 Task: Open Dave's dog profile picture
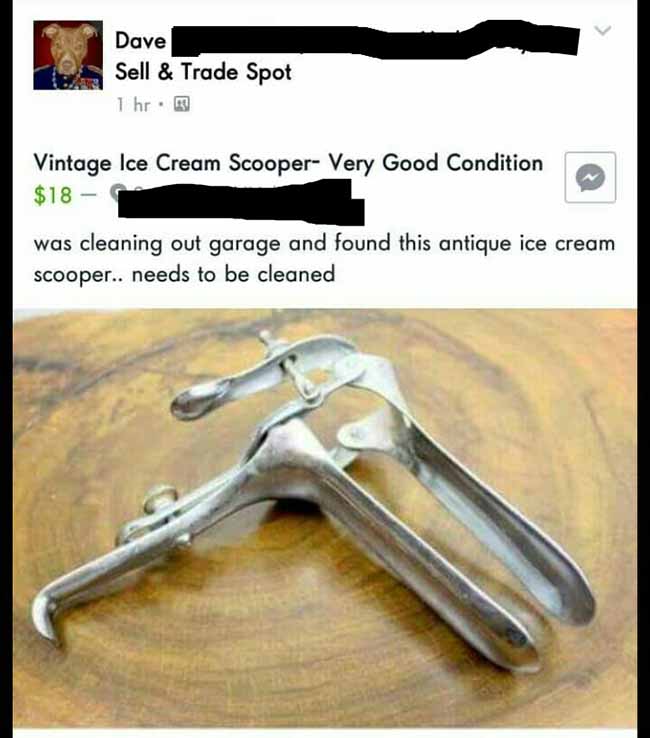(68, 55)
